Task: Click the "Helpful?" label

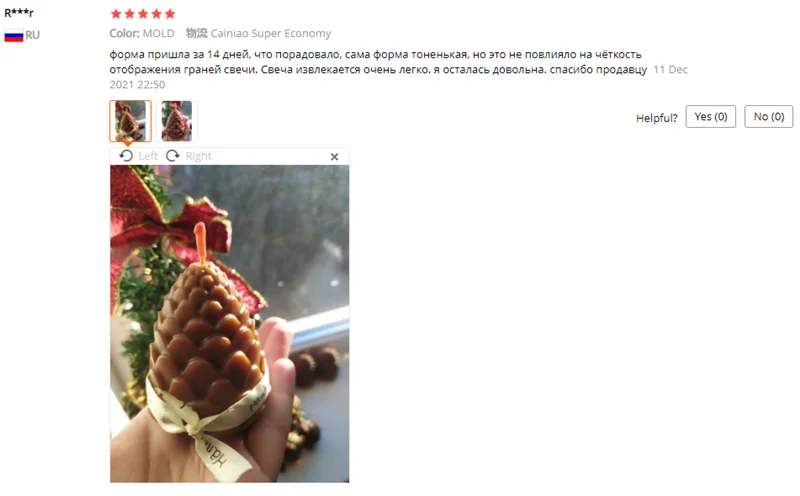Action: (x=657, y=118)
